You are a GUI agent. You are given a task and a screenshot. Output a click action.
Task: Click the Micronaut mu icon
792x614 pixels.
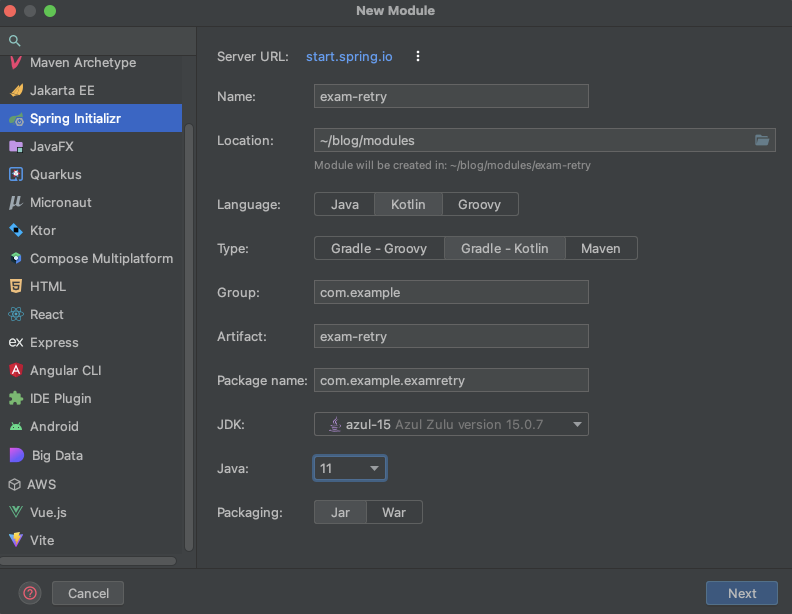16,202
